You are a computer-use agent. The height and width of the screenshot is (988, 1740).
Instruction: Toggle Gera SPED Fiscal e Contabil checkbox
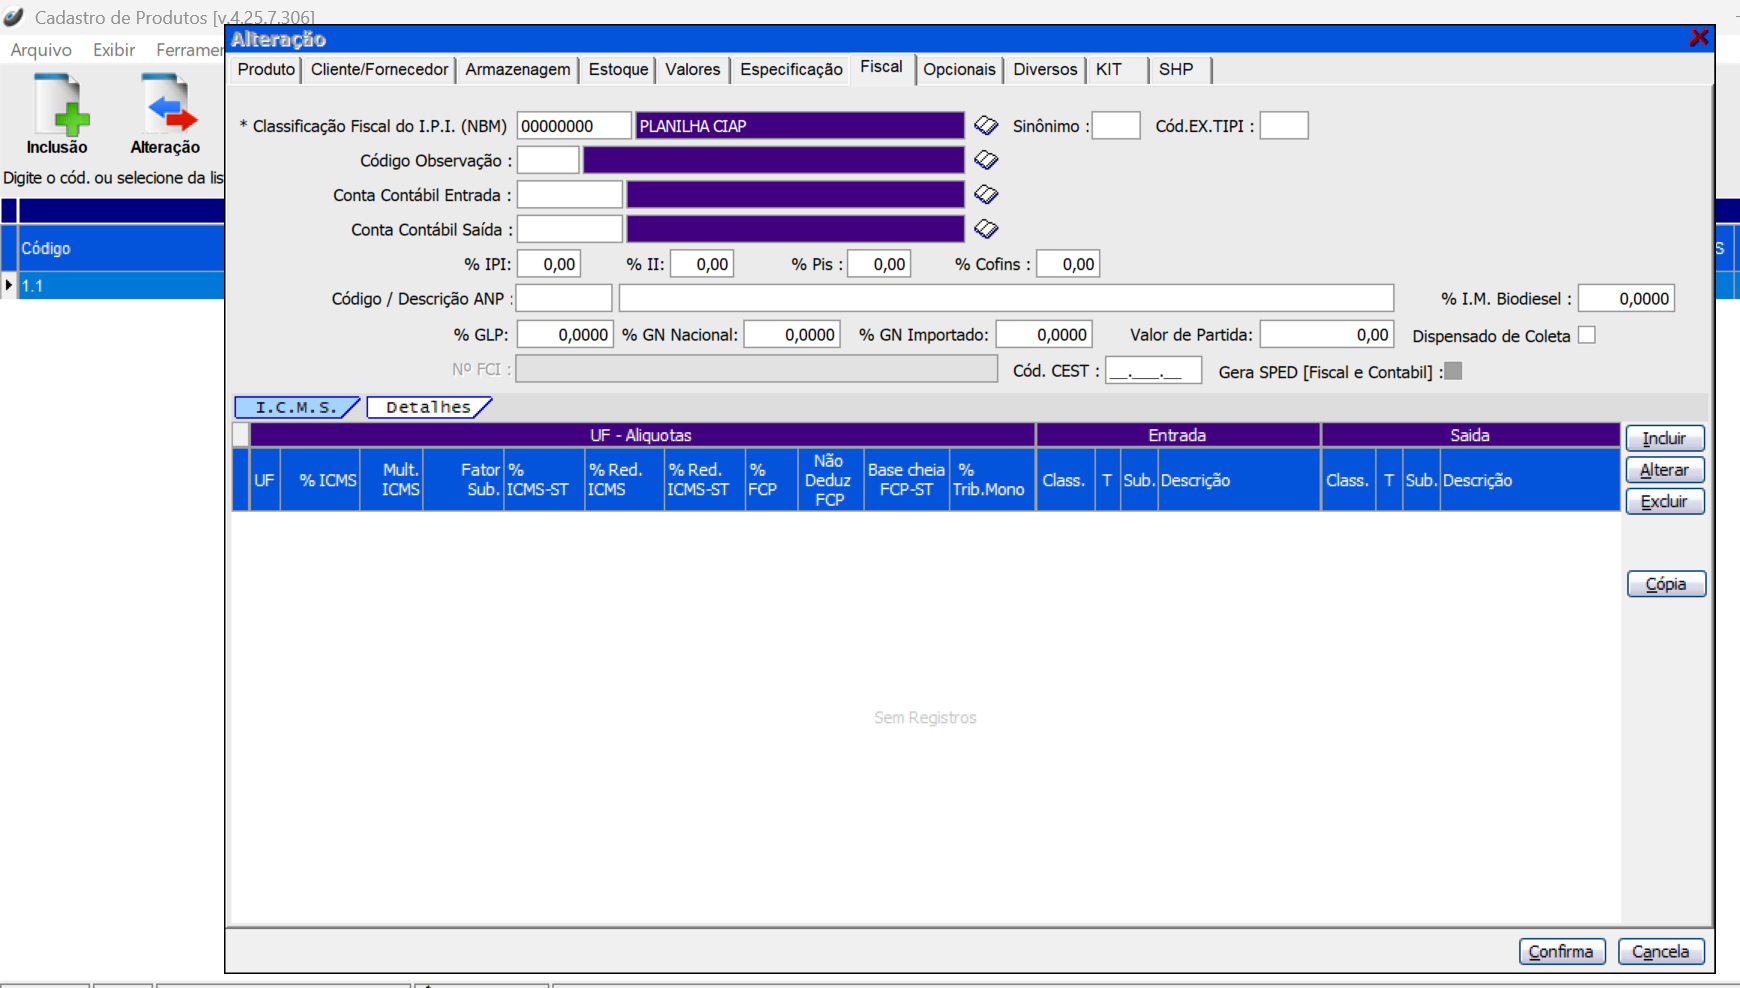point(1454,372)
